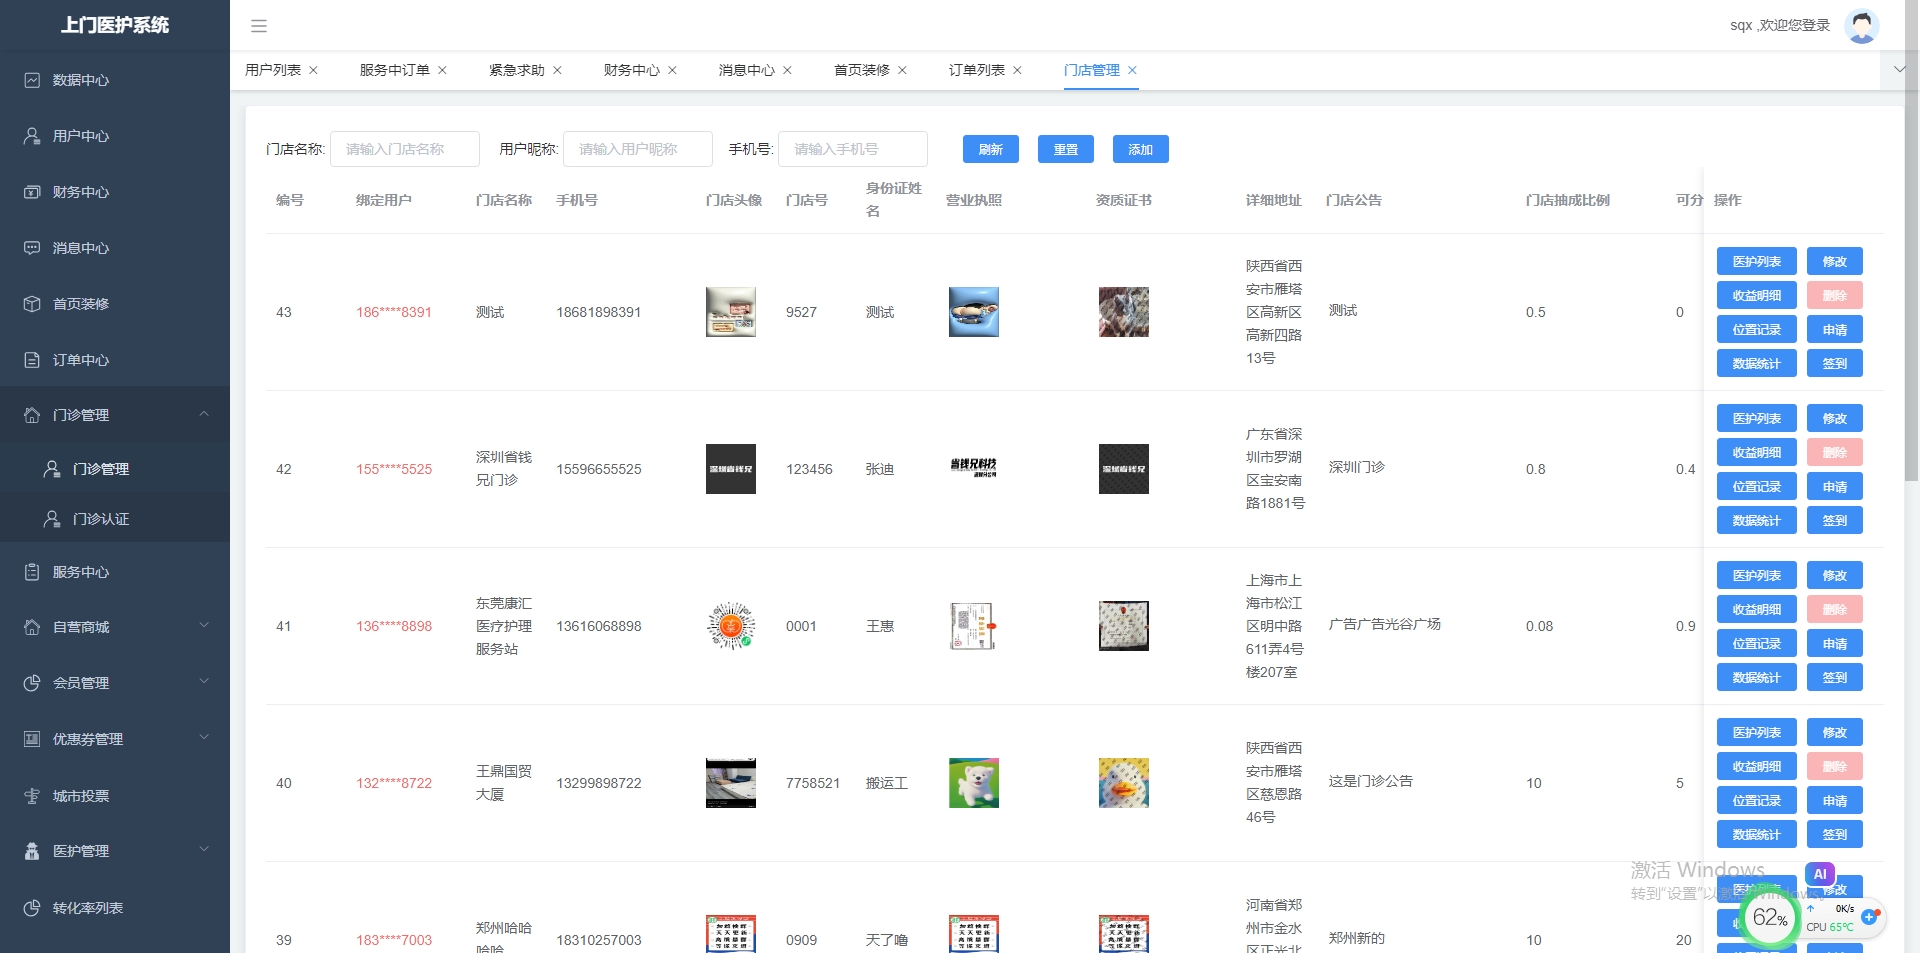Click the 财务中心 sidebar icon
Viewport: 1920px width, 953px height.
point(32,192)
